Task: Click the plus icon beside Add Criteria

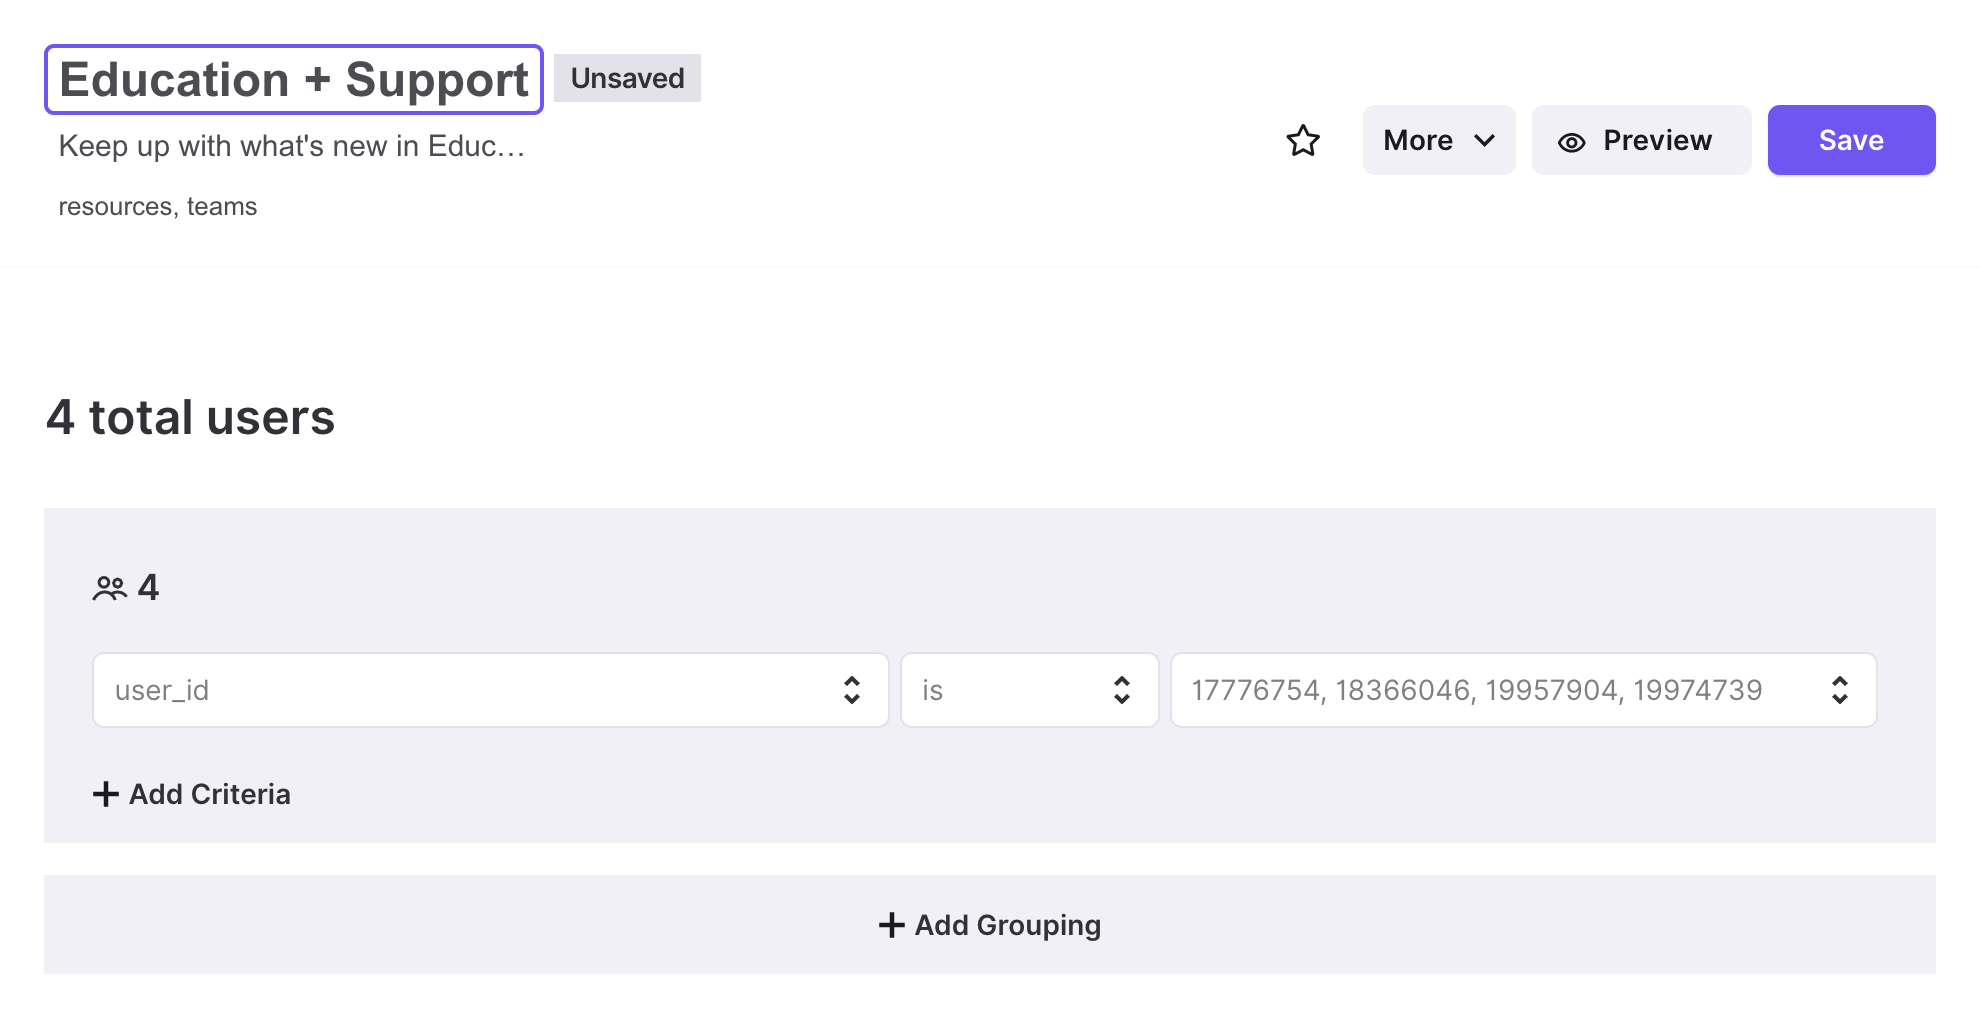Action: pyautogui.click(x=106, y=794)
